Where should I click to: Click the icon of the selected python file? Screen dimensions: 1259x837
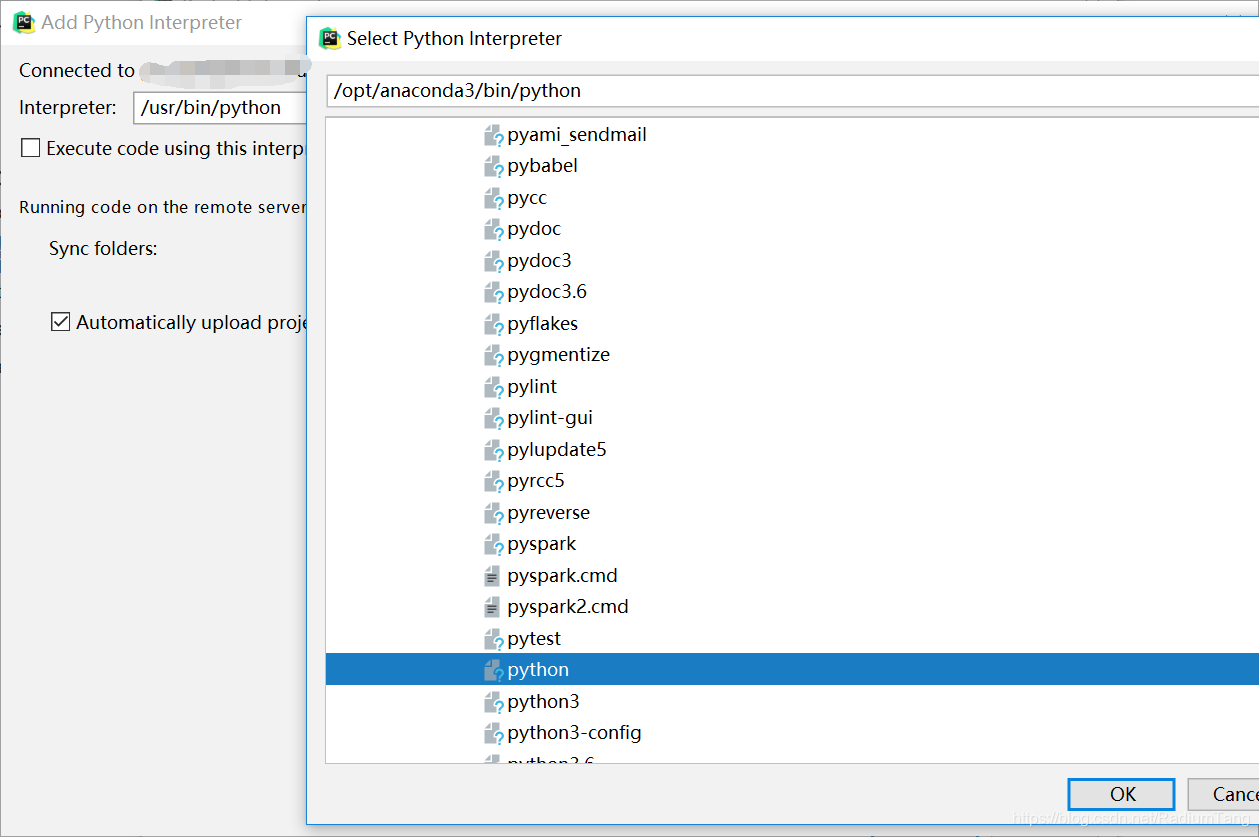point(493,670)
